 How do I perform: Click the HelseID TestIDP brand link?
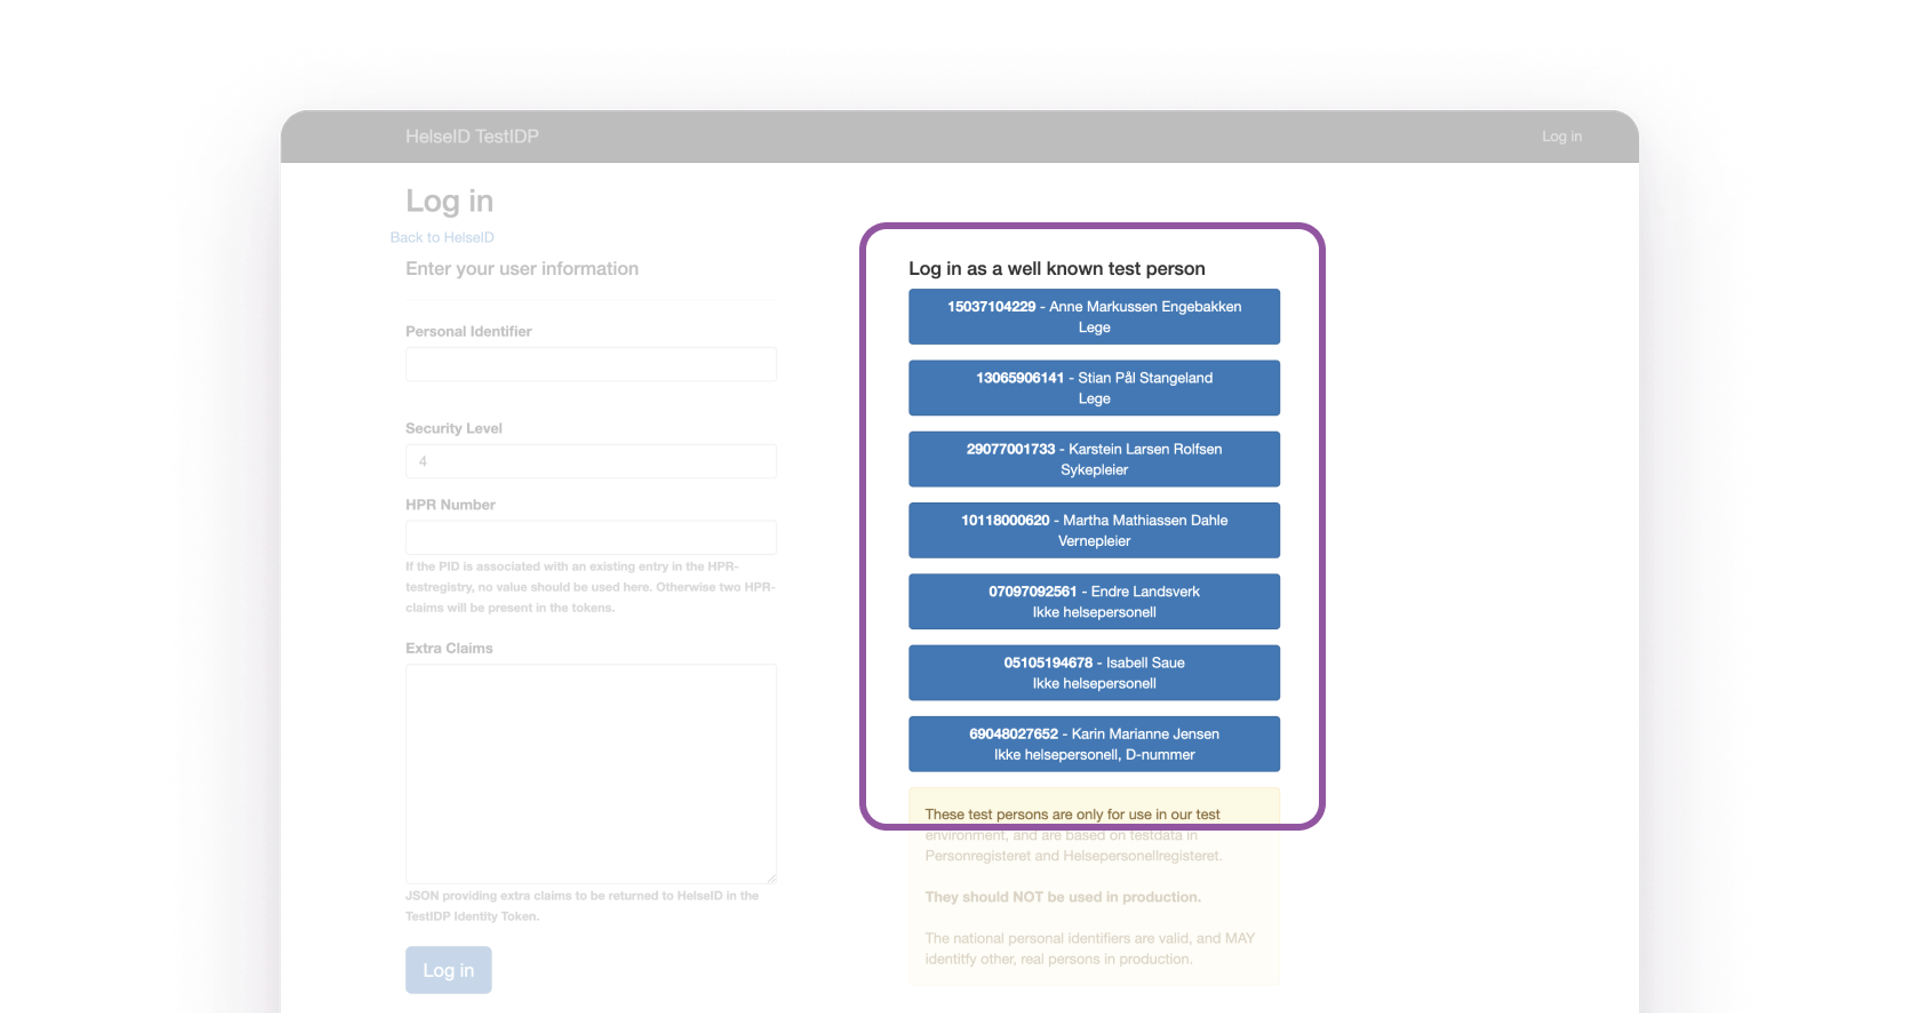point(472,136)
